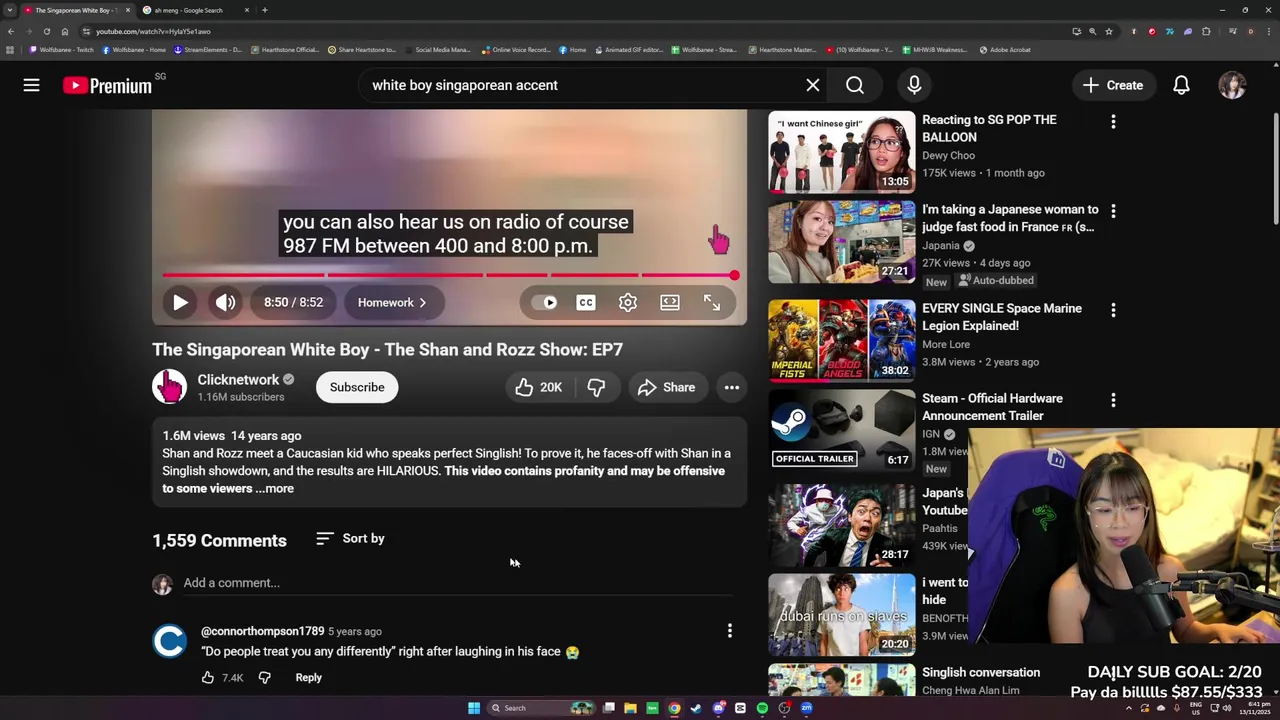
Task: Switch to ah meng Google Search tab
Action: click(x=193, y=10)
